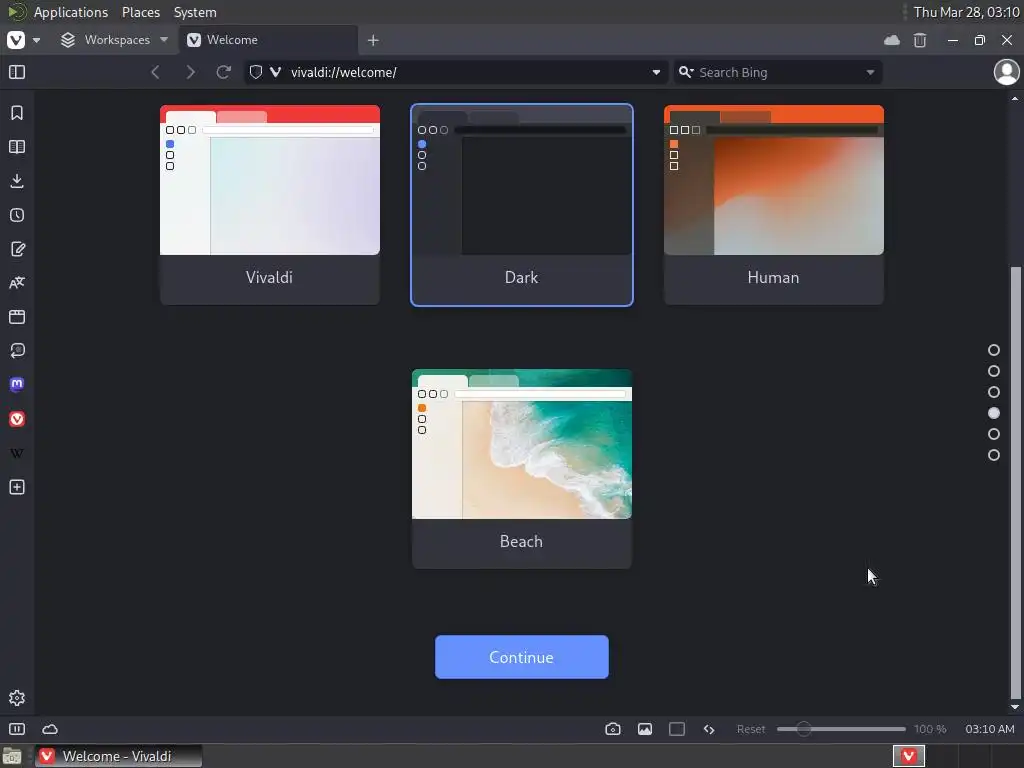Click the shield content blocker icon
Viewport: 1024px width, 768px height.
coord(256,72)
